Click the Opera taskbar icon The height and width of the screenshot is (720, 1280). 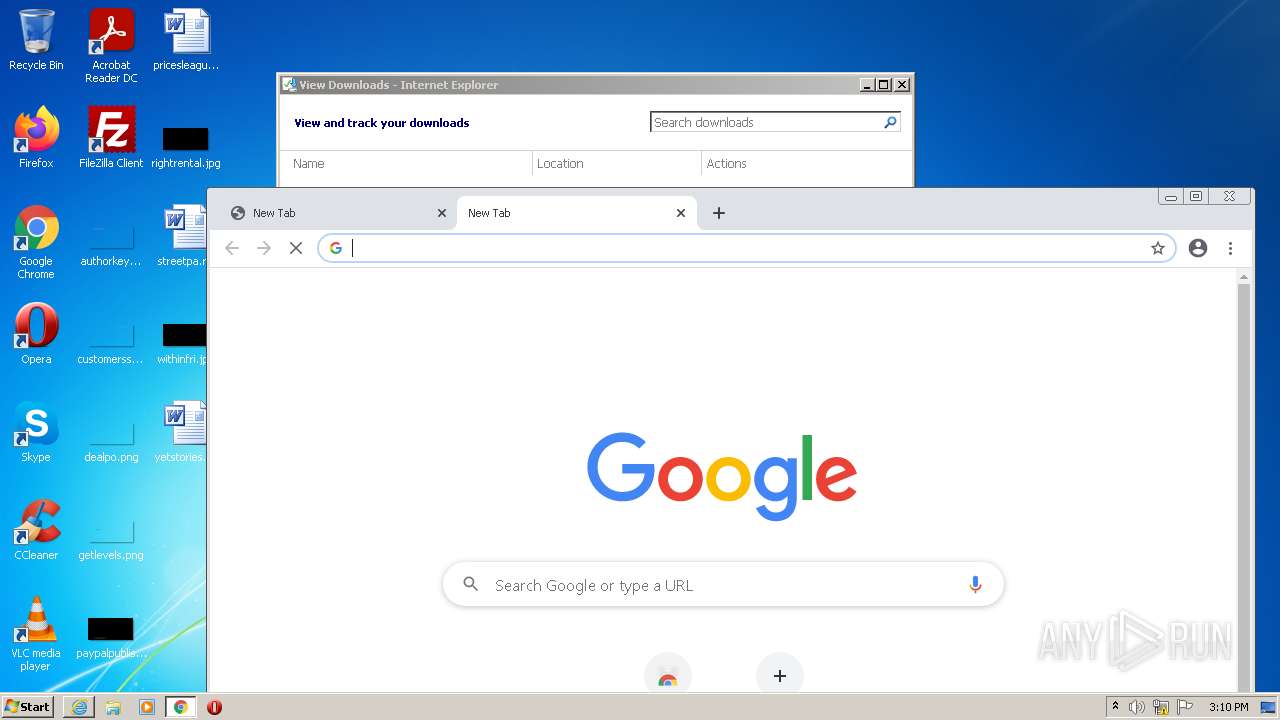tap(214, 707)
